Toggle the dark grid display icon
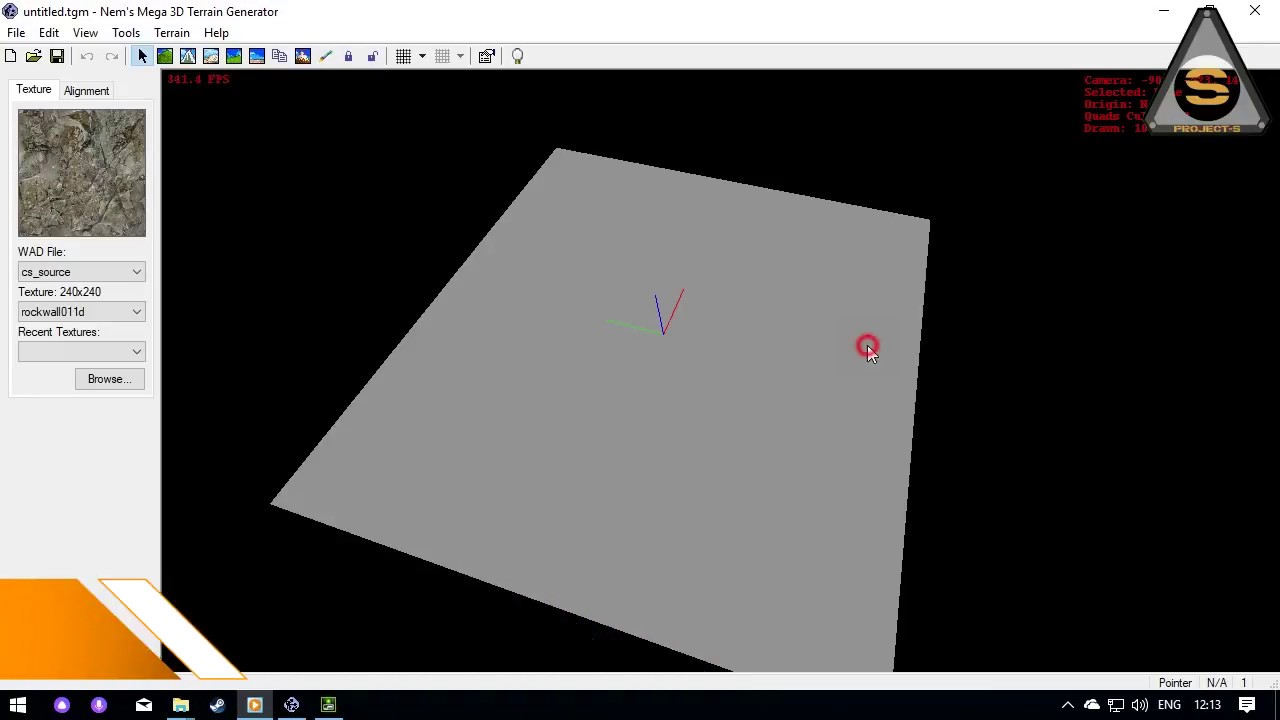This screenshot has height=720, width=1280. [x=403, y=56]
